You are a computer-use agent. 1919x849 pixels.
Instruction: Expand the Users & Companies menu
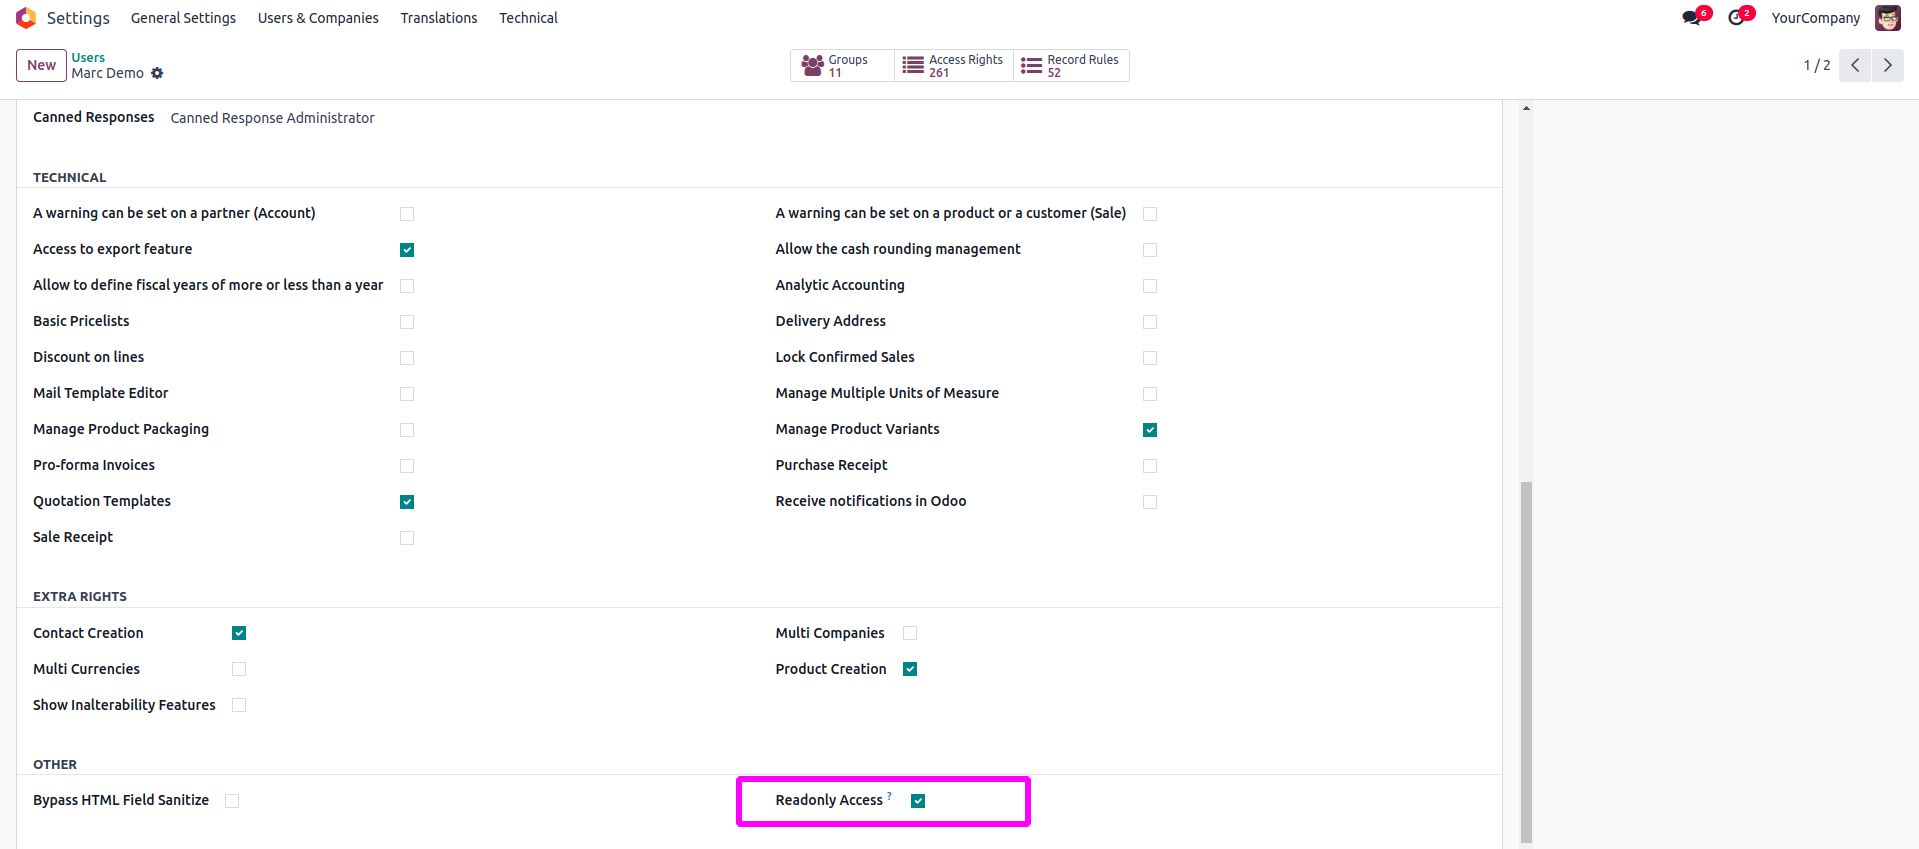(318, 18)
